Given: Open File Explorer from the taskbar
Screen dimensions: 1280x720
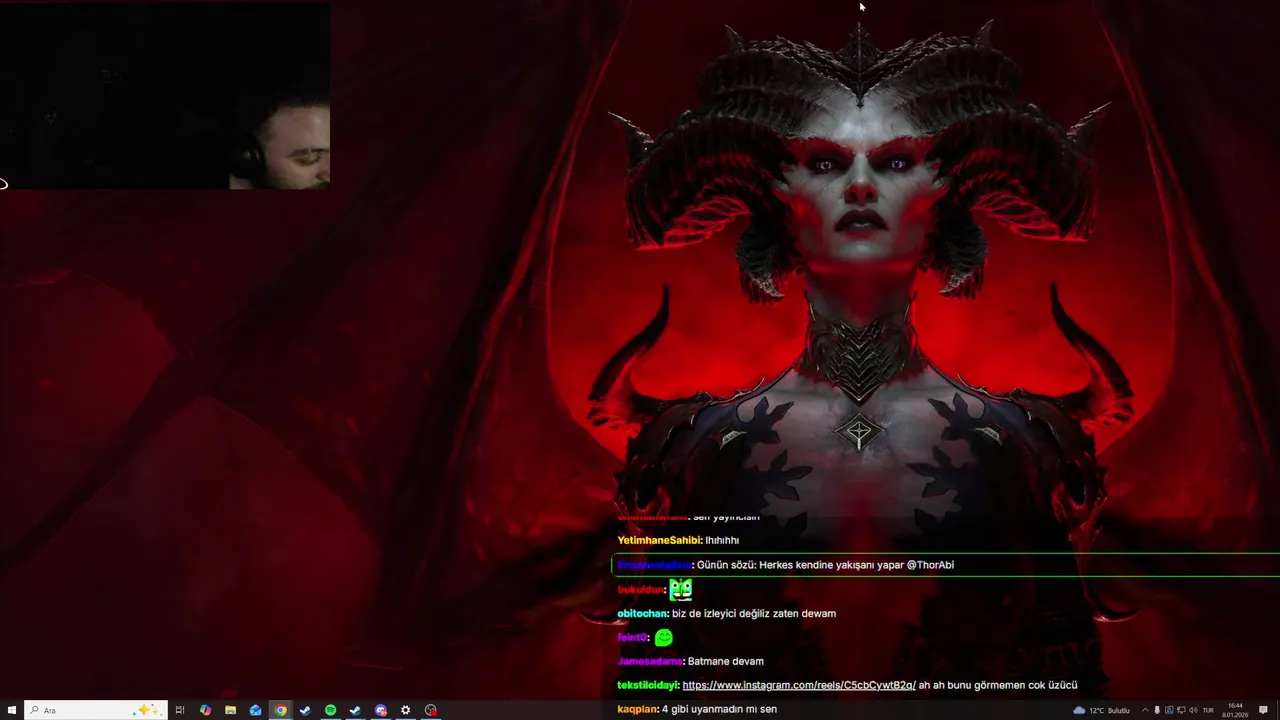Looking at the screenshot, I should pos(230,710).
